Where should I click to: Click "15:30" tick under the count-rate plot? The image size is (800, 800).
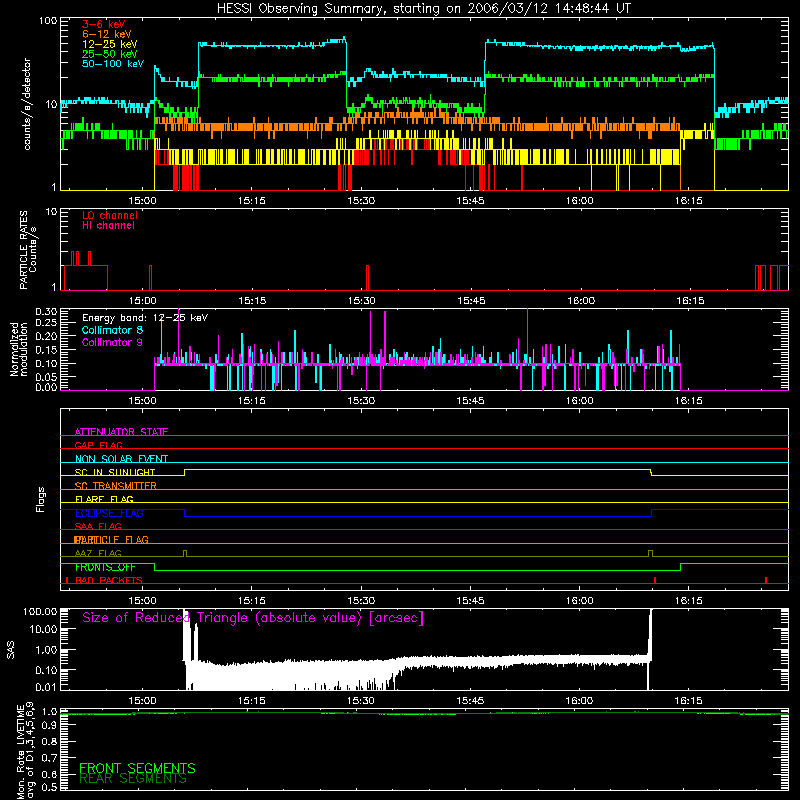tap(361, 201)
